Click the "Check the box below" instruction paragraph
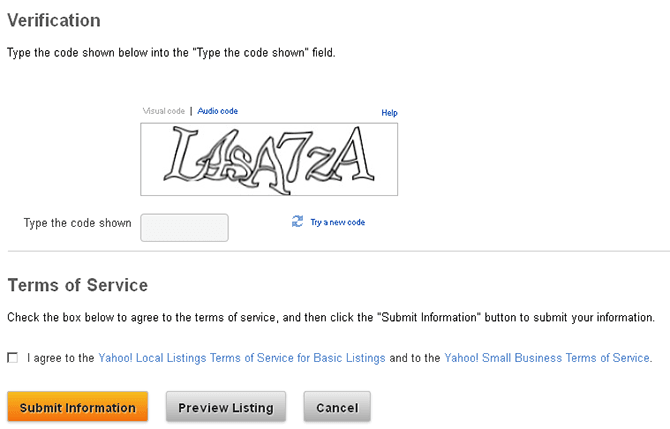The width and height of the screenshot is (670, 429). tap(330, 318)
